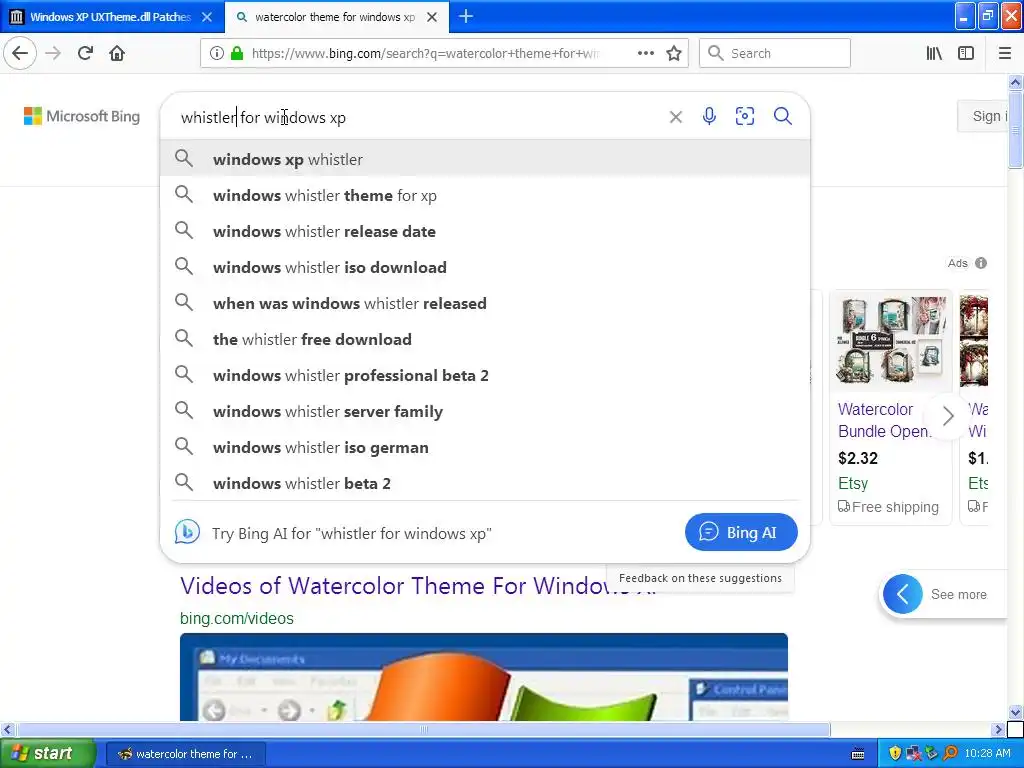Open the Watercolor theme video thumbnail
Viewport: 1024px width, 768px height.
[484, 677]
